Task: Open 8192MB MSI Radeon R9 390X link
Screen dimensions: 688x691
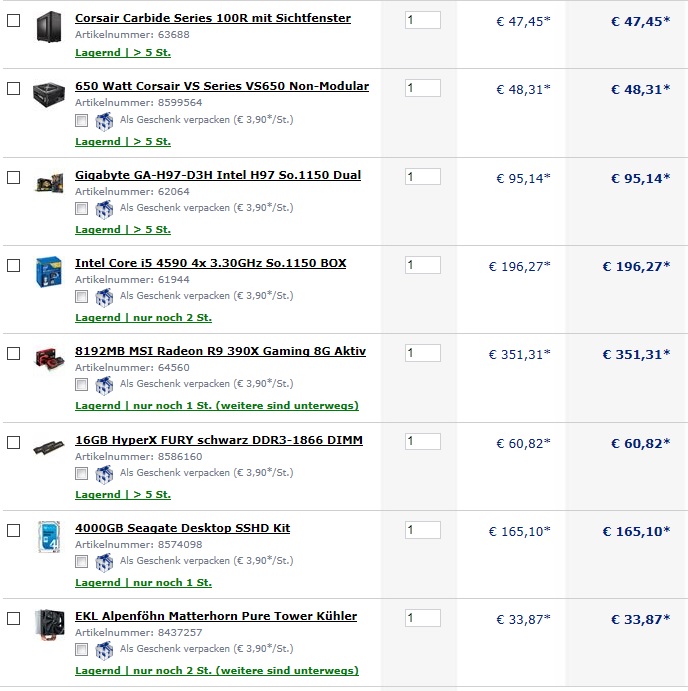Action: point(220,351)
